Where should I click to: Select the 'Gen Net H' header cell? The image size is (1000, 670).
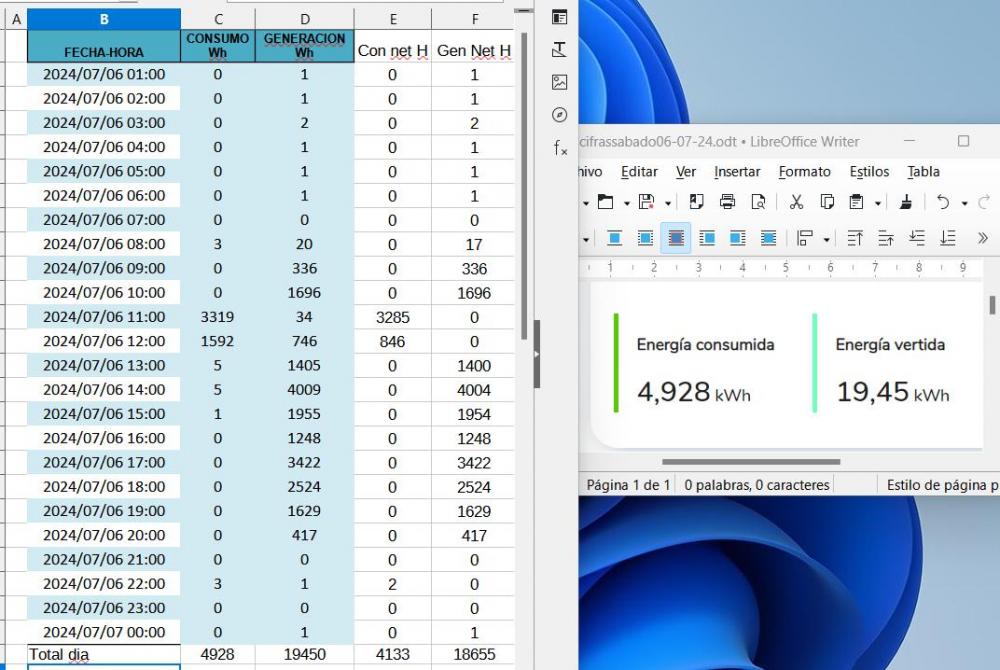(474, 46)
